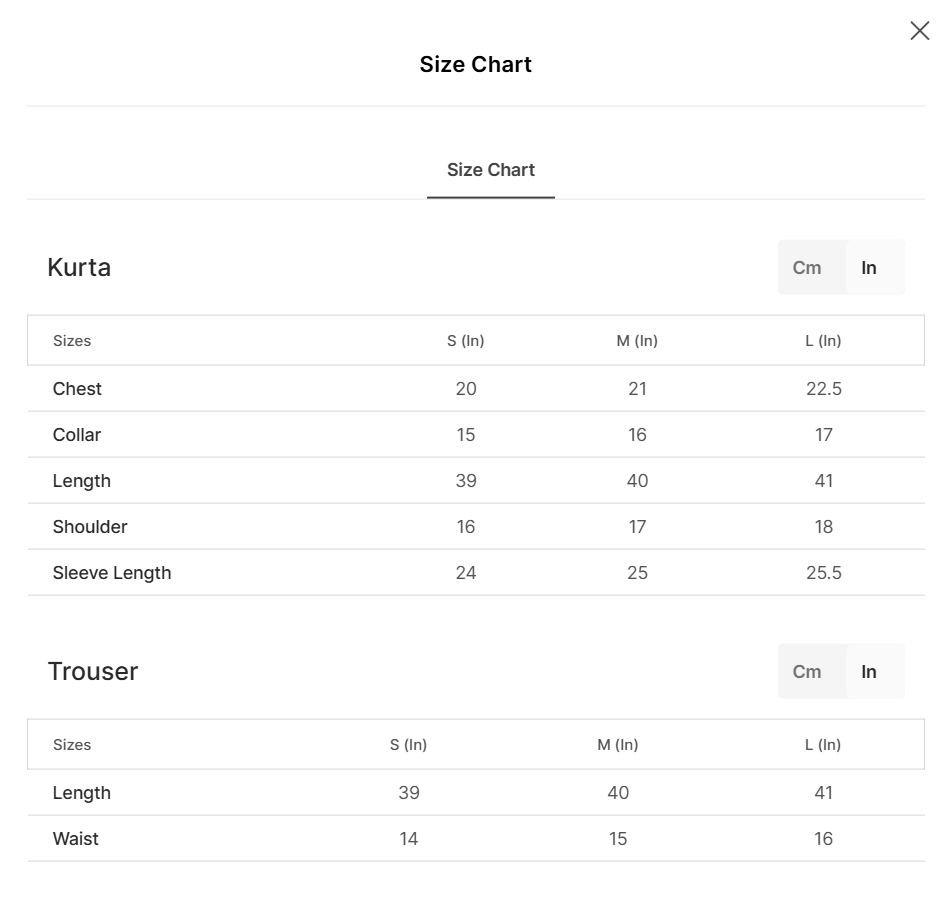The width and height of the screenshot is (940, 917).
Task: Switch Trouser measurements to Cm
Action: (807, 672)
